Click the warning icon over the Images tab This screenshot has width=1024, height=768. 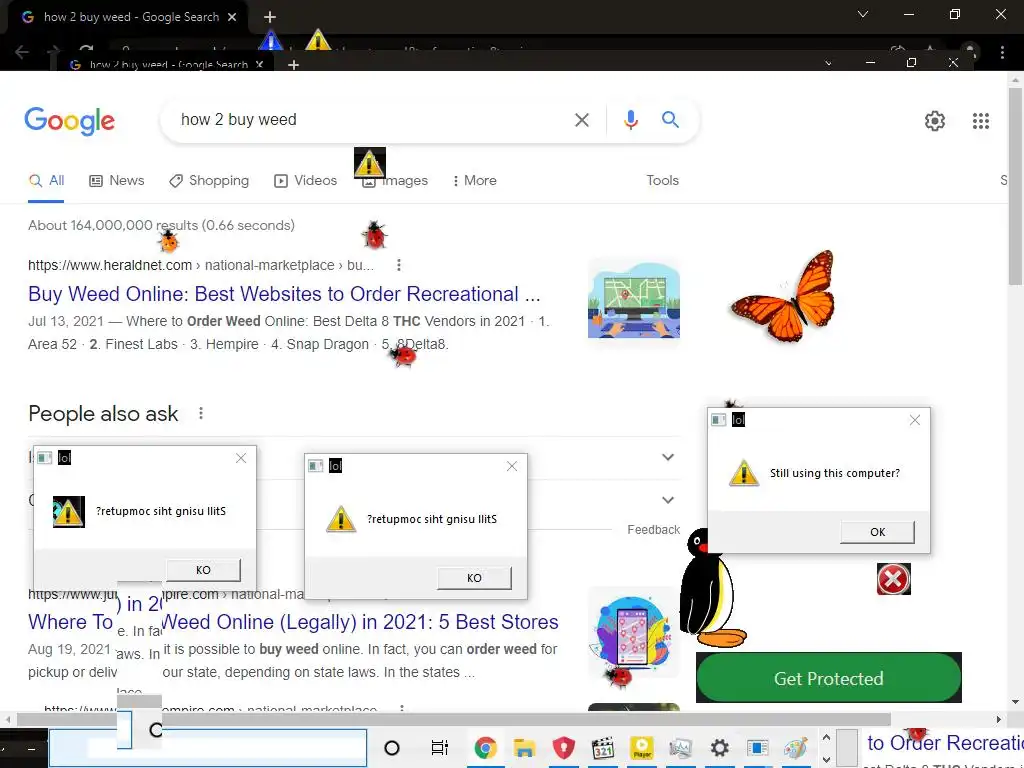pos(370,163)
